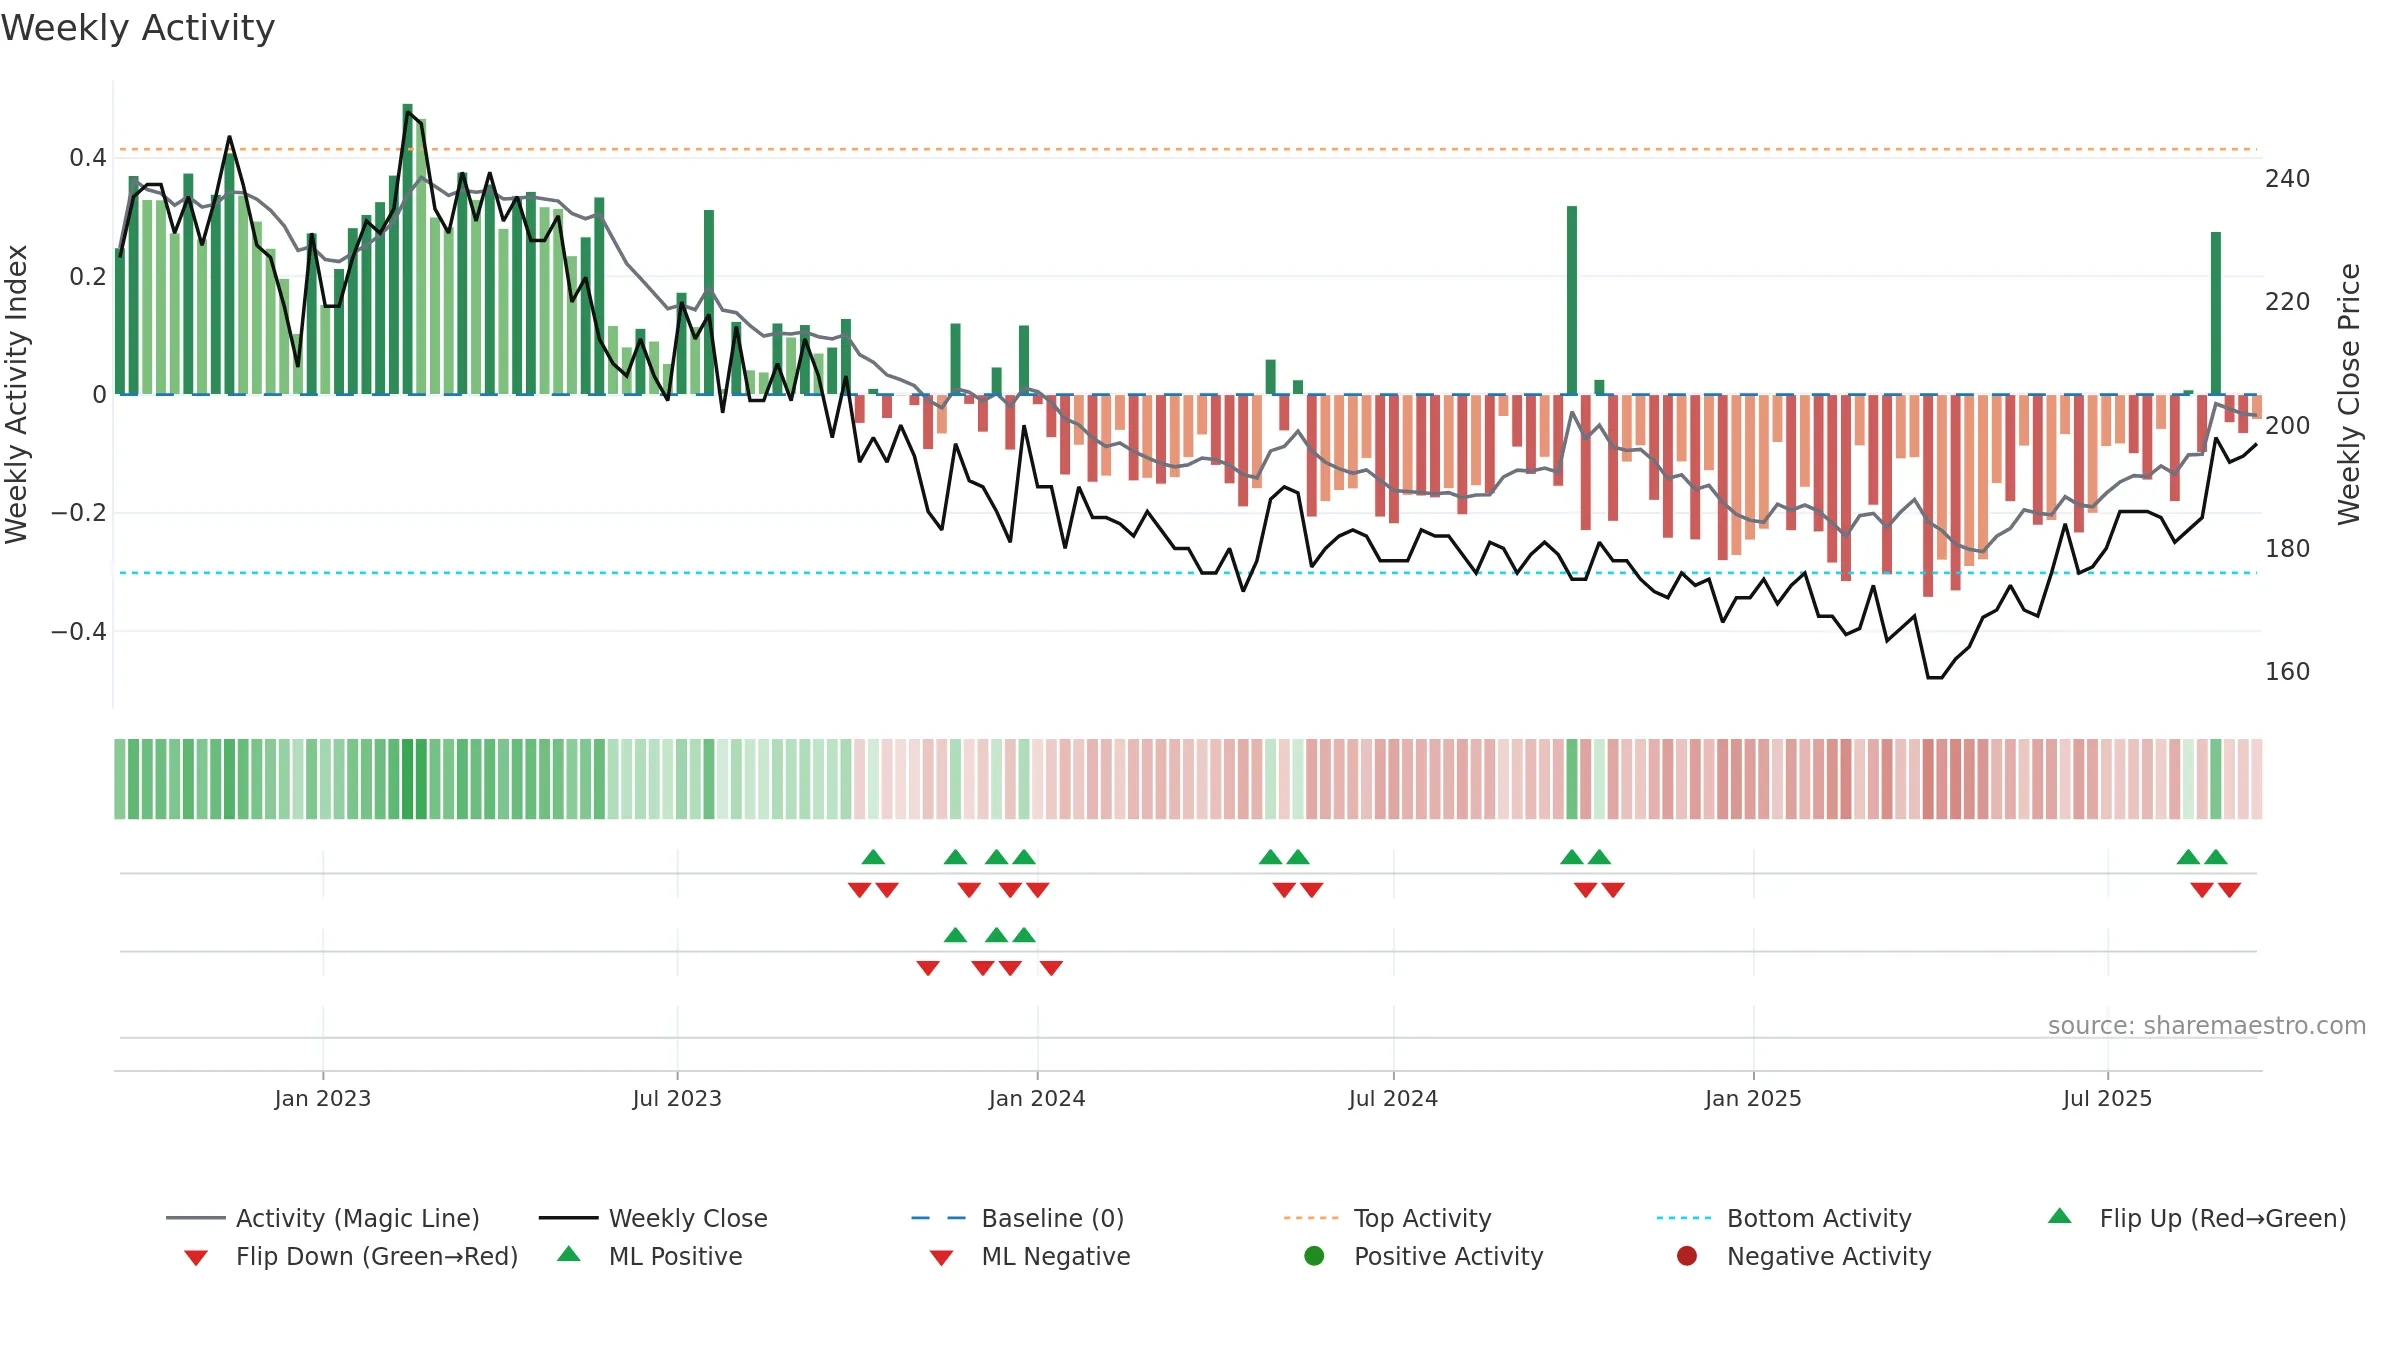Click the green Positive Activity legend dot
Image resolution: width=2400 pixels, height=1350 pixels.
1314,1256
